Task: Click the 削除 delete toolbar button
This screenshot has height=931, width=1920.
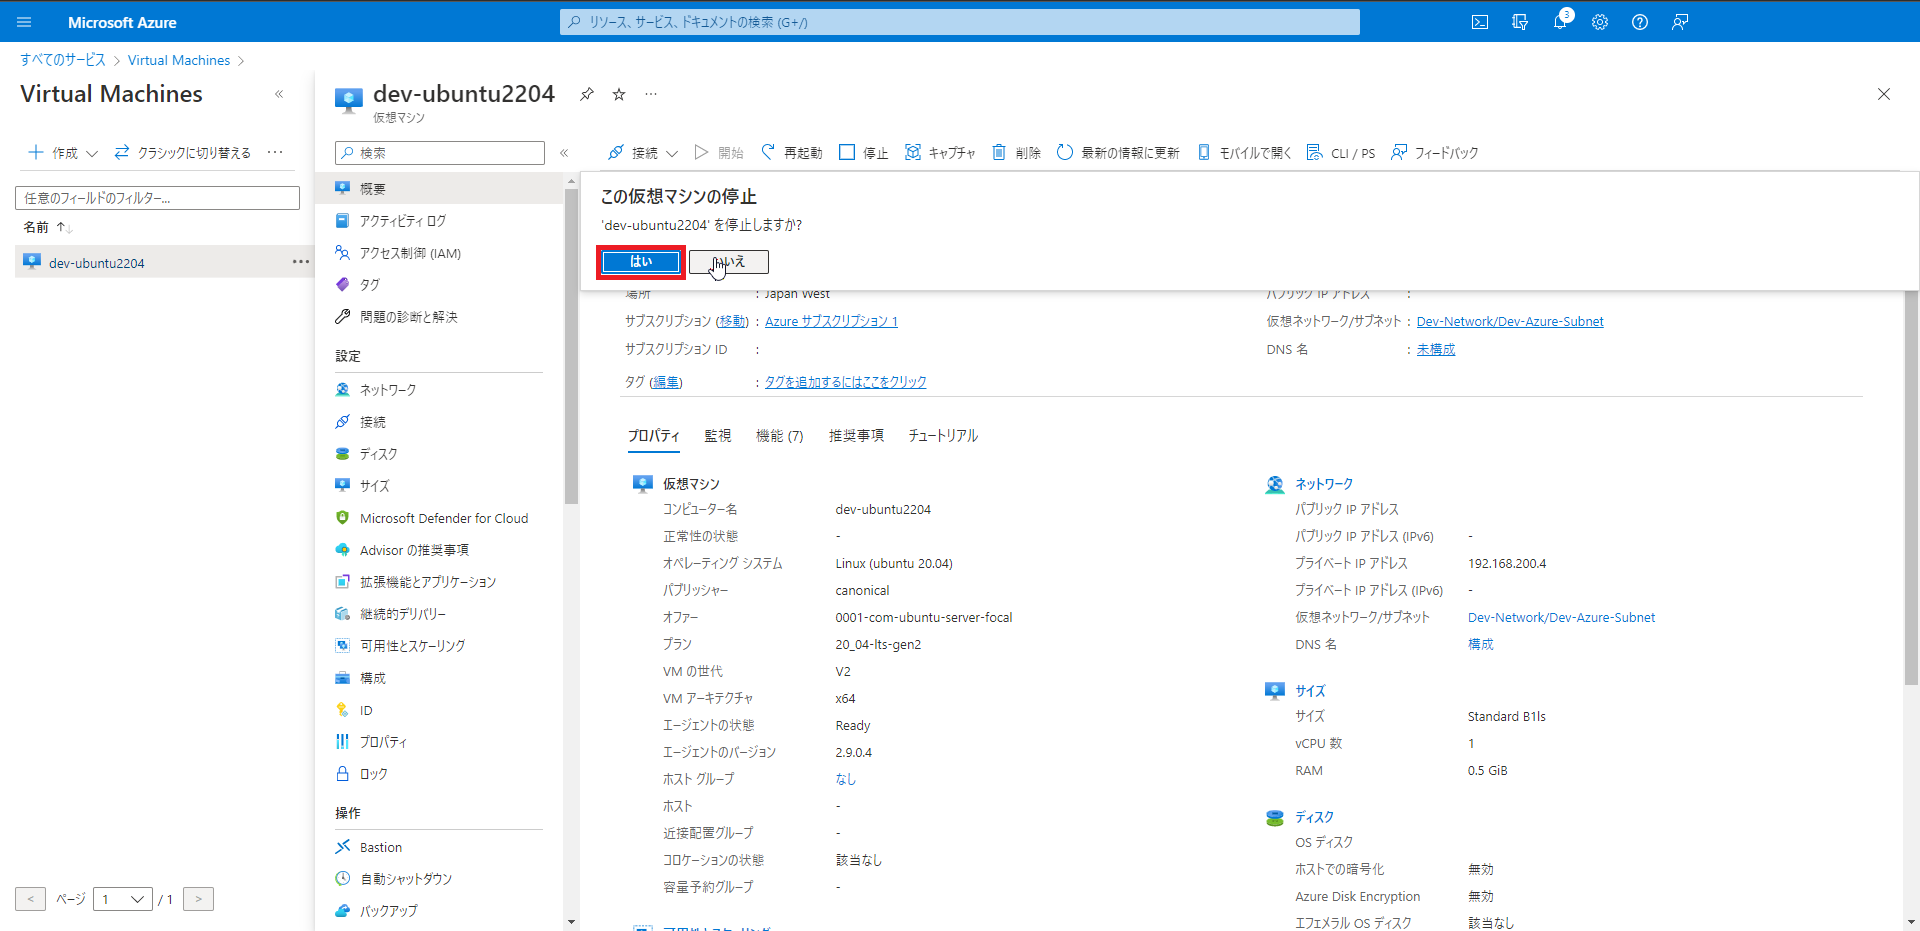Action: point(1016,152)
